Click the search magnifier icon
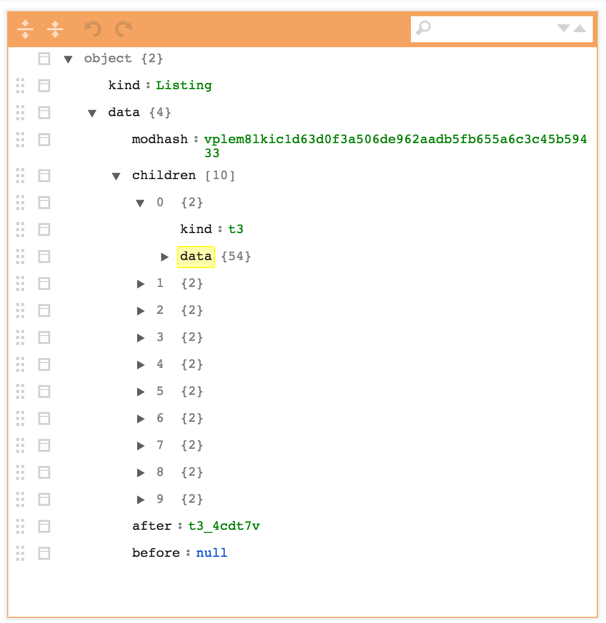 [x=423, y=28]
